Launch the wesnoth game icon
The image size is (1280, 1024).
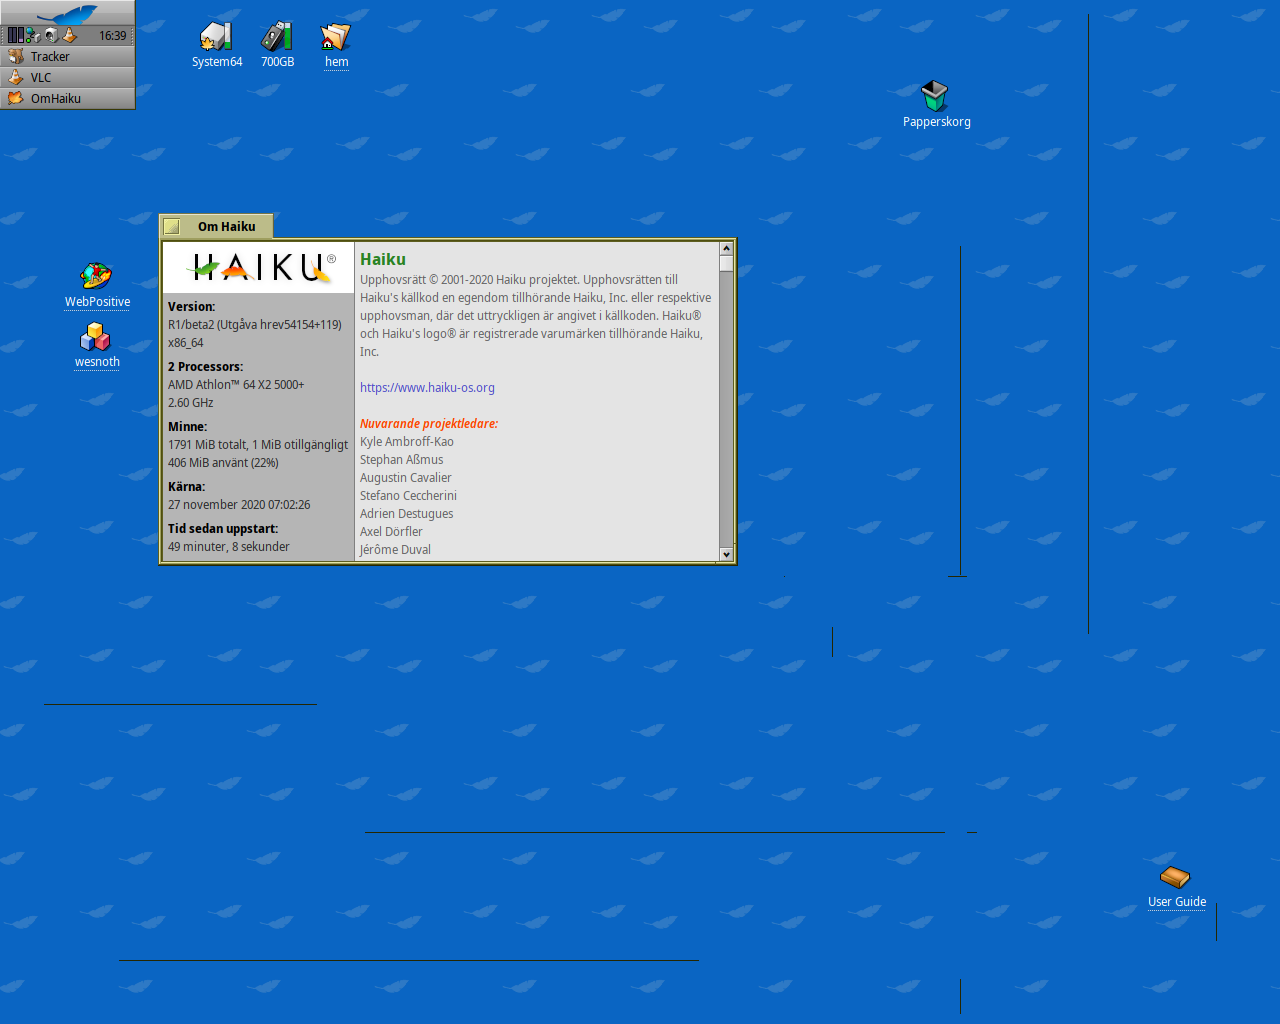click(x=95, y=337)
